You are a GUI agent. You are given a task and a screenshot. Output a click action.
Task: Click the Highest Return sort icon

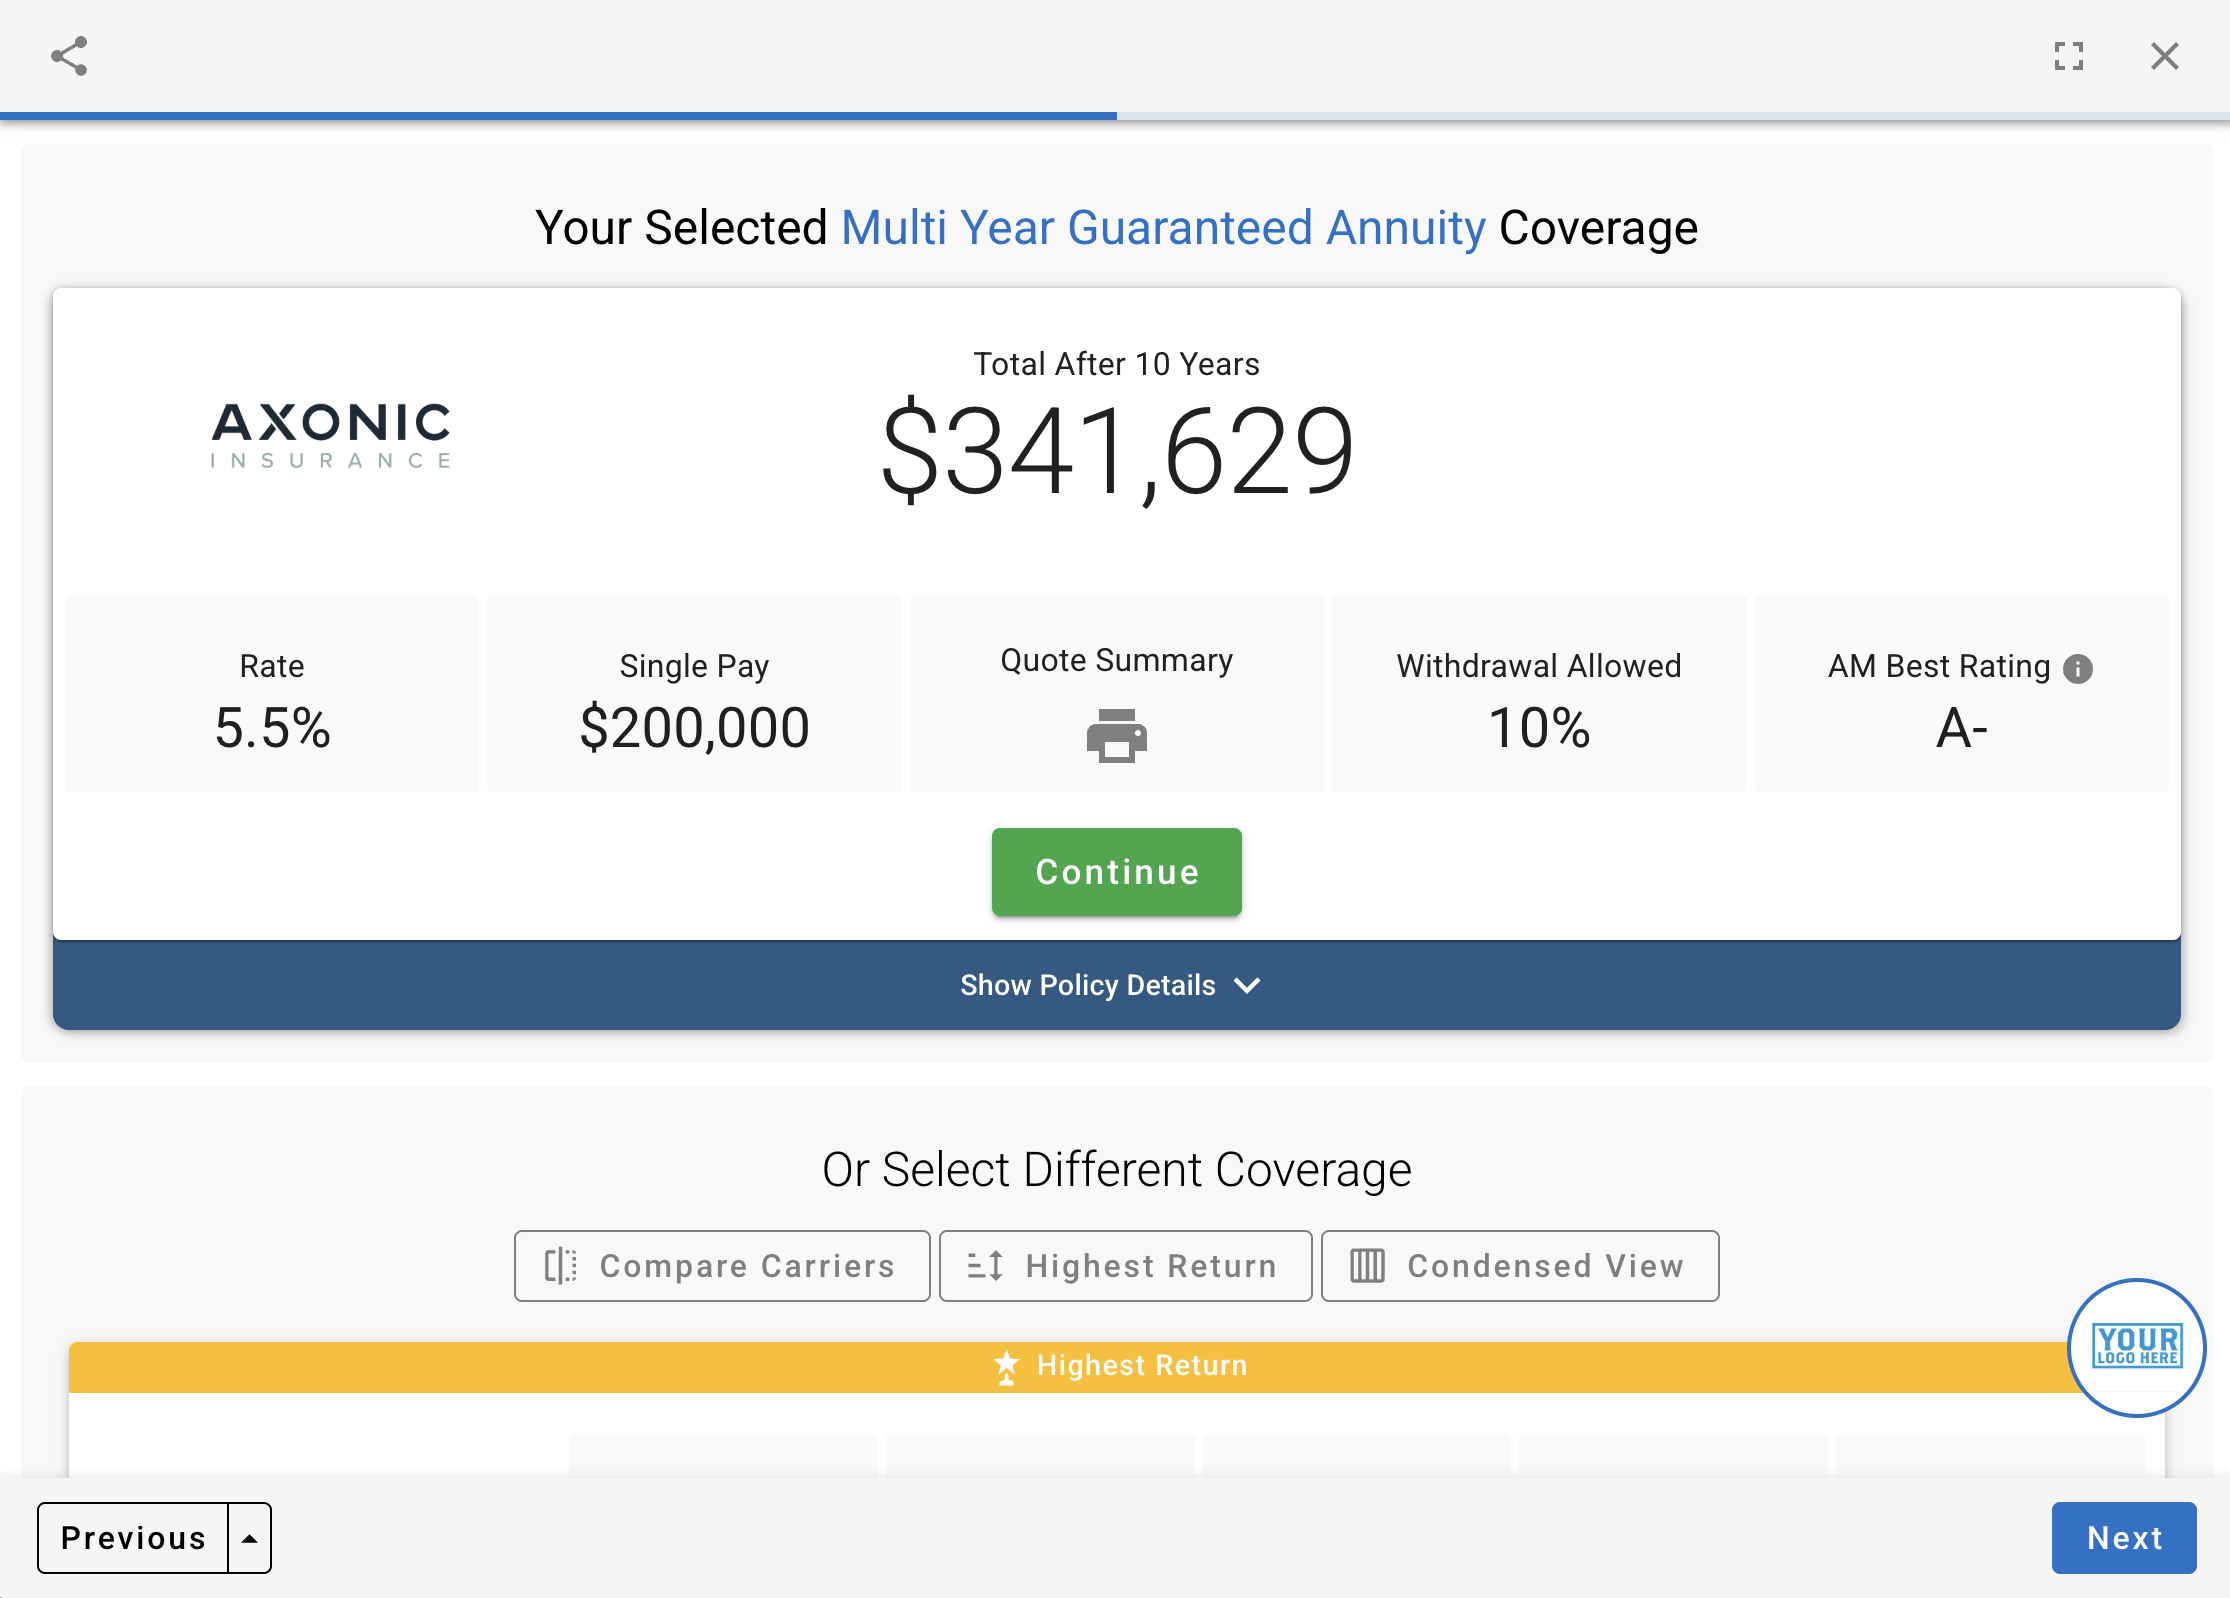coord(985,1266)
